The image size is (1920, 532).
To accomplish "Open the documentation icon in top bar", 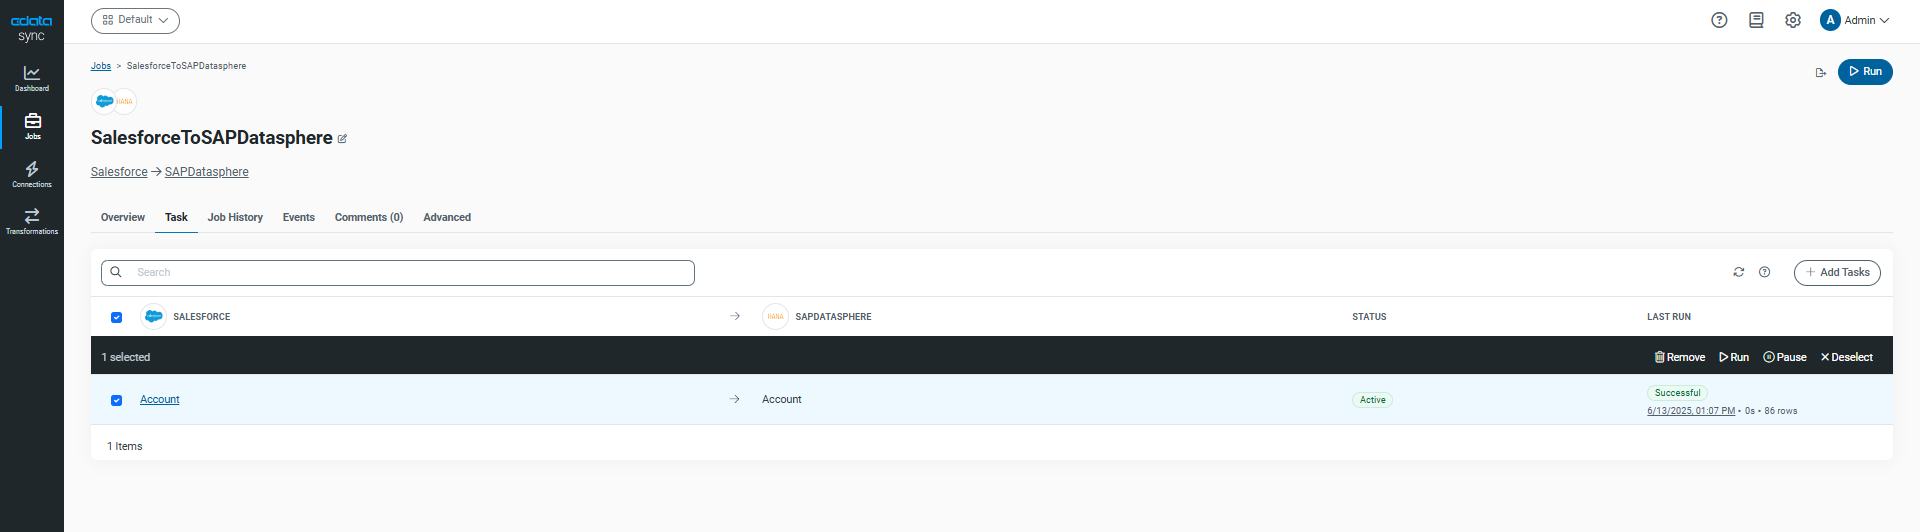I will point(1756,20).
